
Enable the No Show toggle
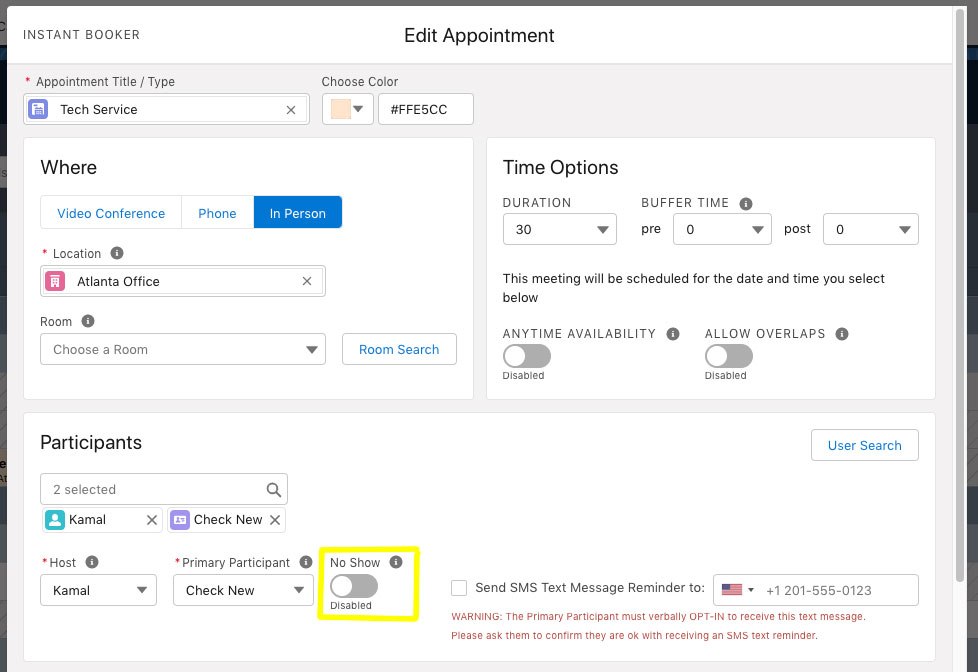click(x=354, y=586)
